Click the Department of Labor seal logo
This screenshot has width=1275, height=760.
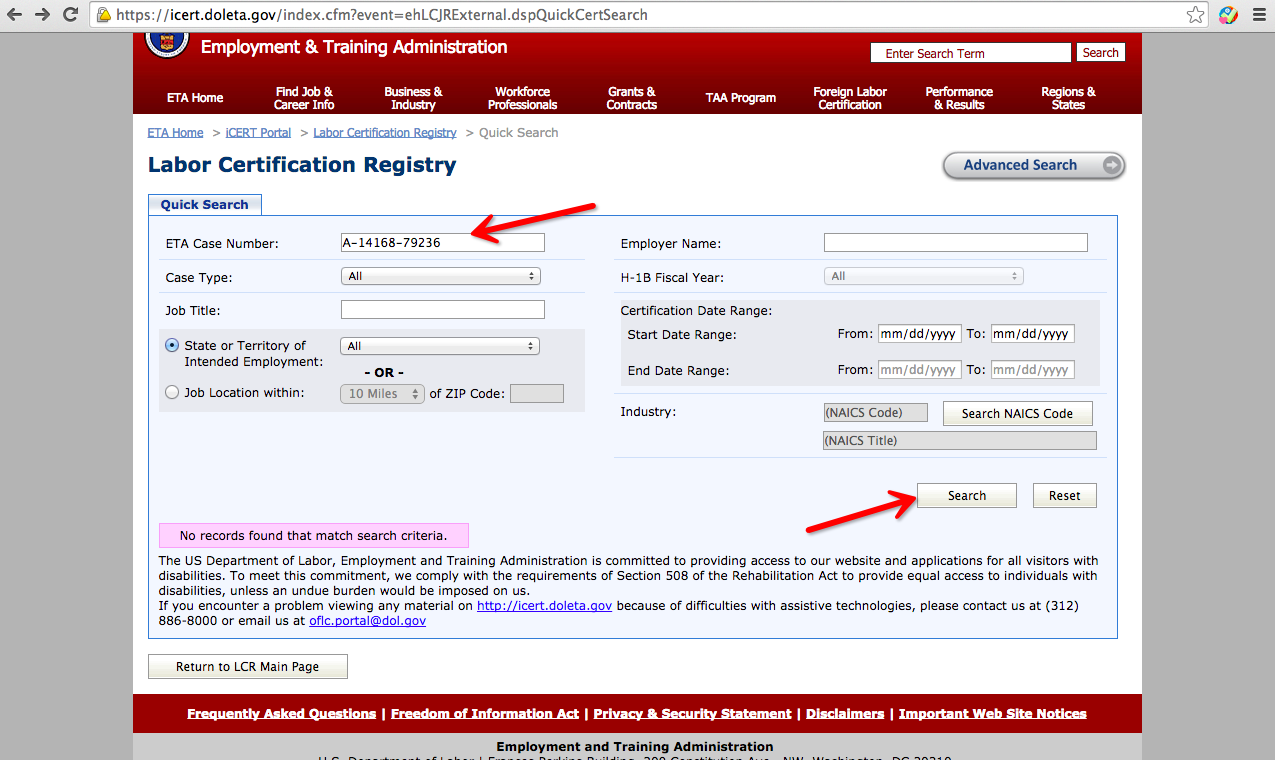[x=167, y=44]
